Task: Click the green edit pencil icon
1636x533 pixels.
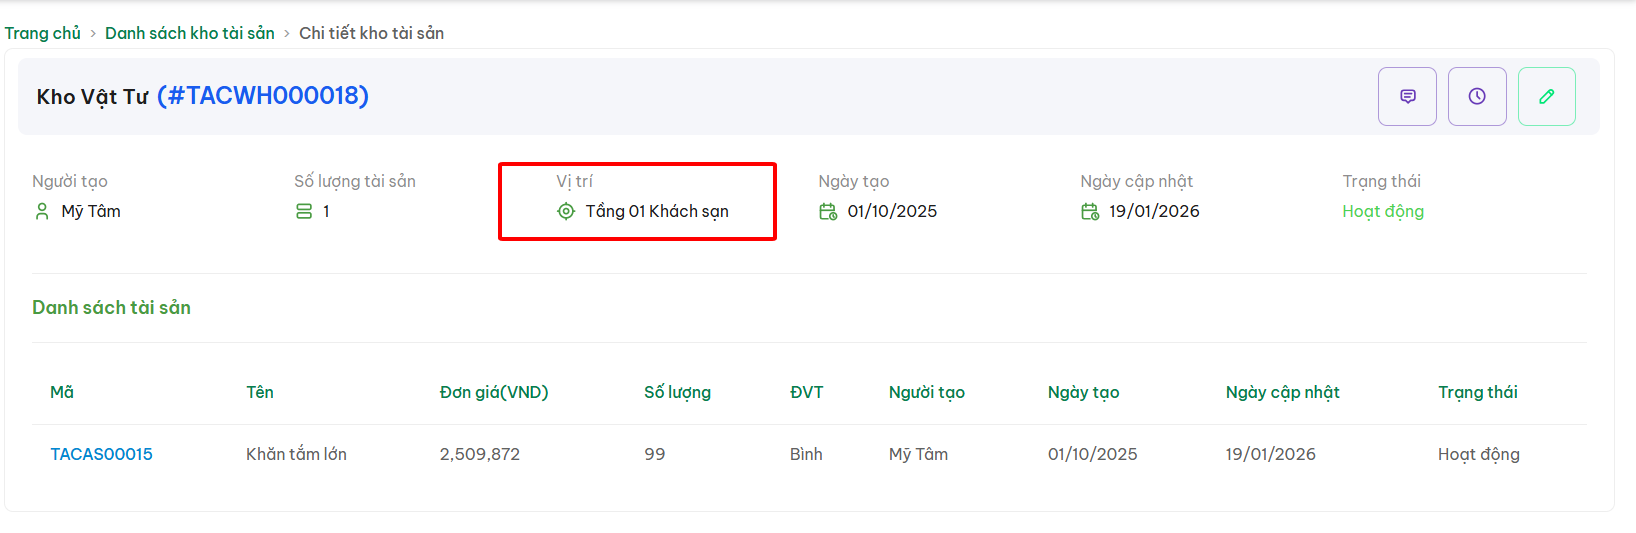Action: 1546,96
